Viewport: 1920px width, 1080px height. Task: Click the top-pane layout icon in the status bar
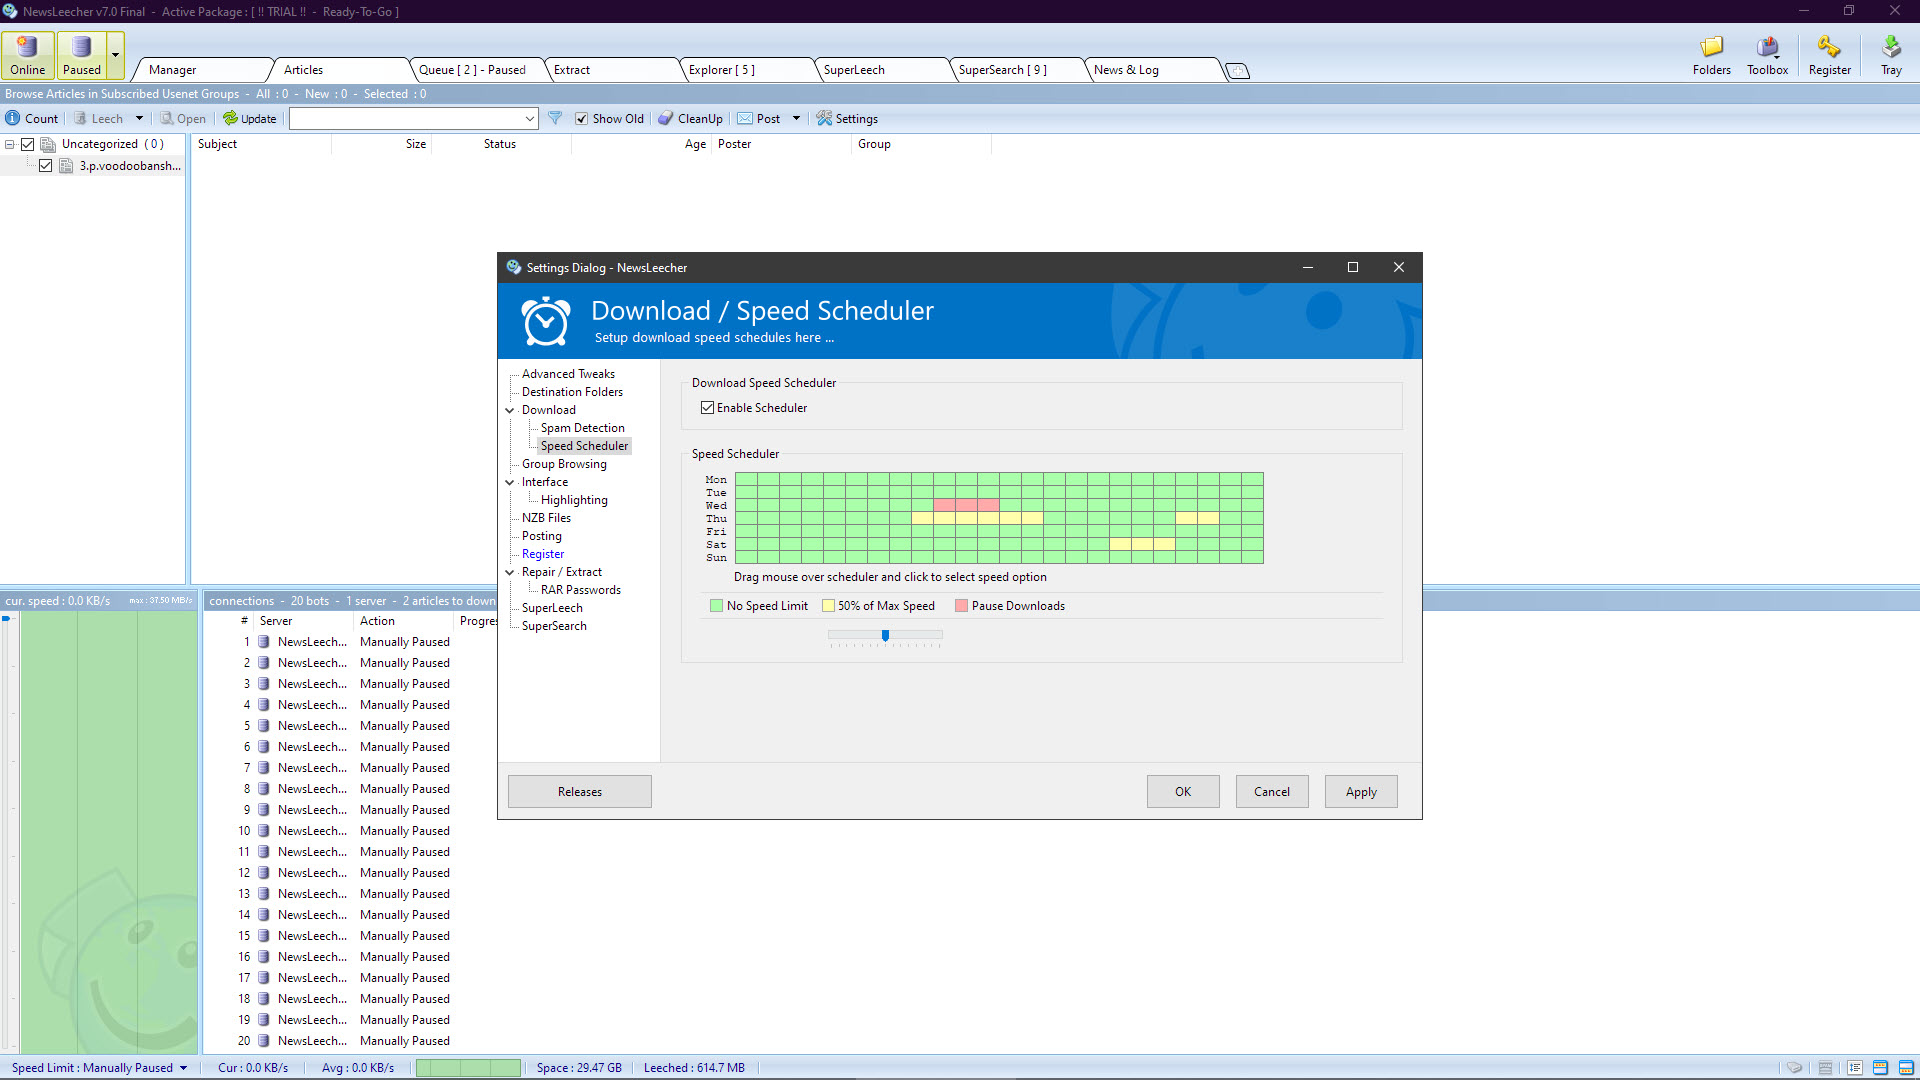[1880, 1067]
